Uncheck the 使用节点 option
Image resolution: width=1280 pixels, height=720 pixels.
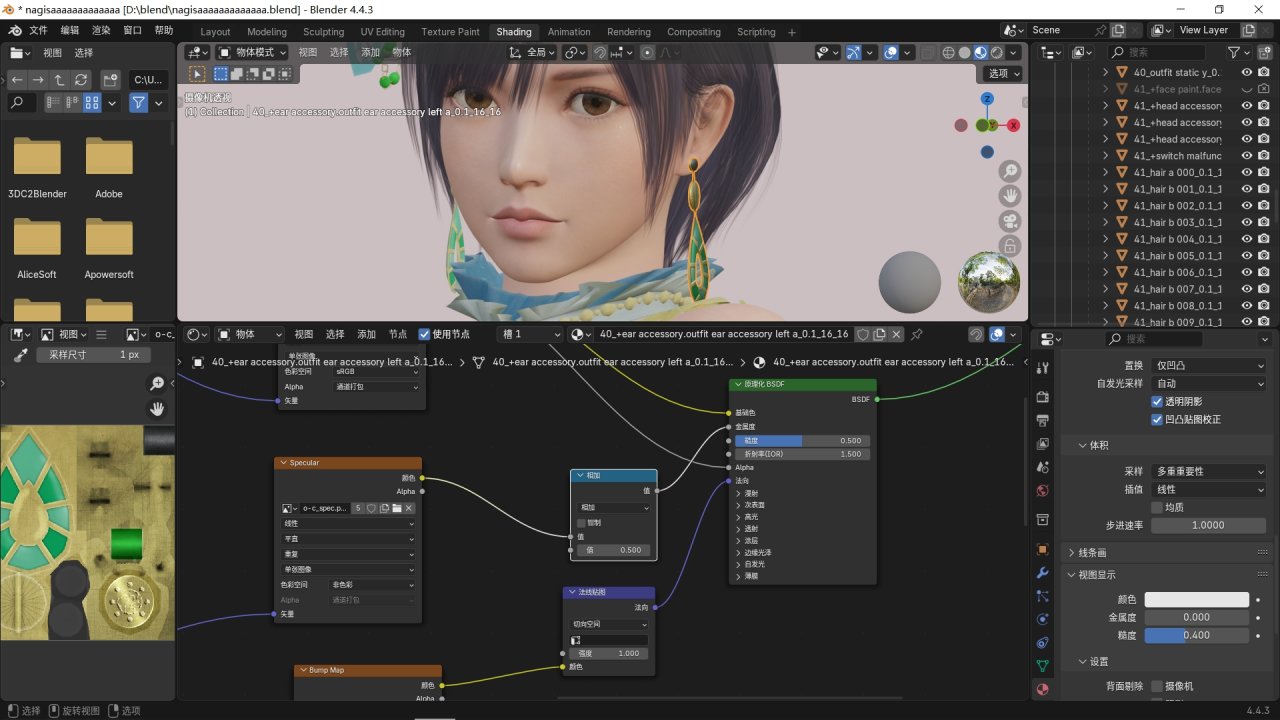click(424, 334)
